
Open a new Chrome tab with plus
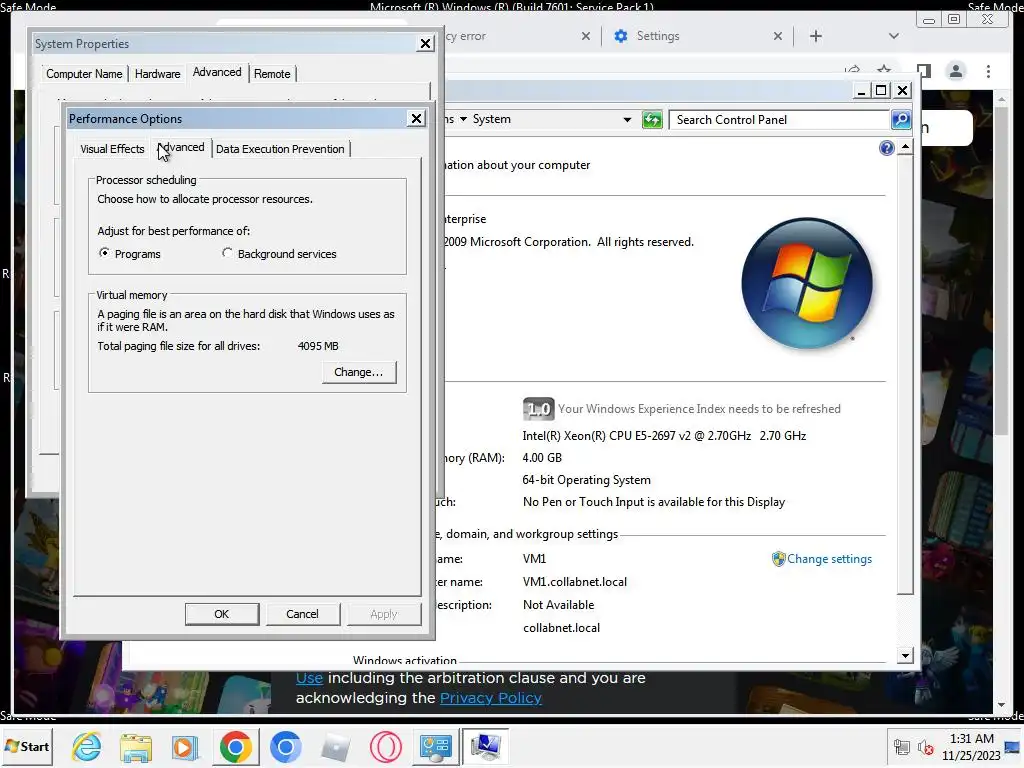click(x=816, y=36)
